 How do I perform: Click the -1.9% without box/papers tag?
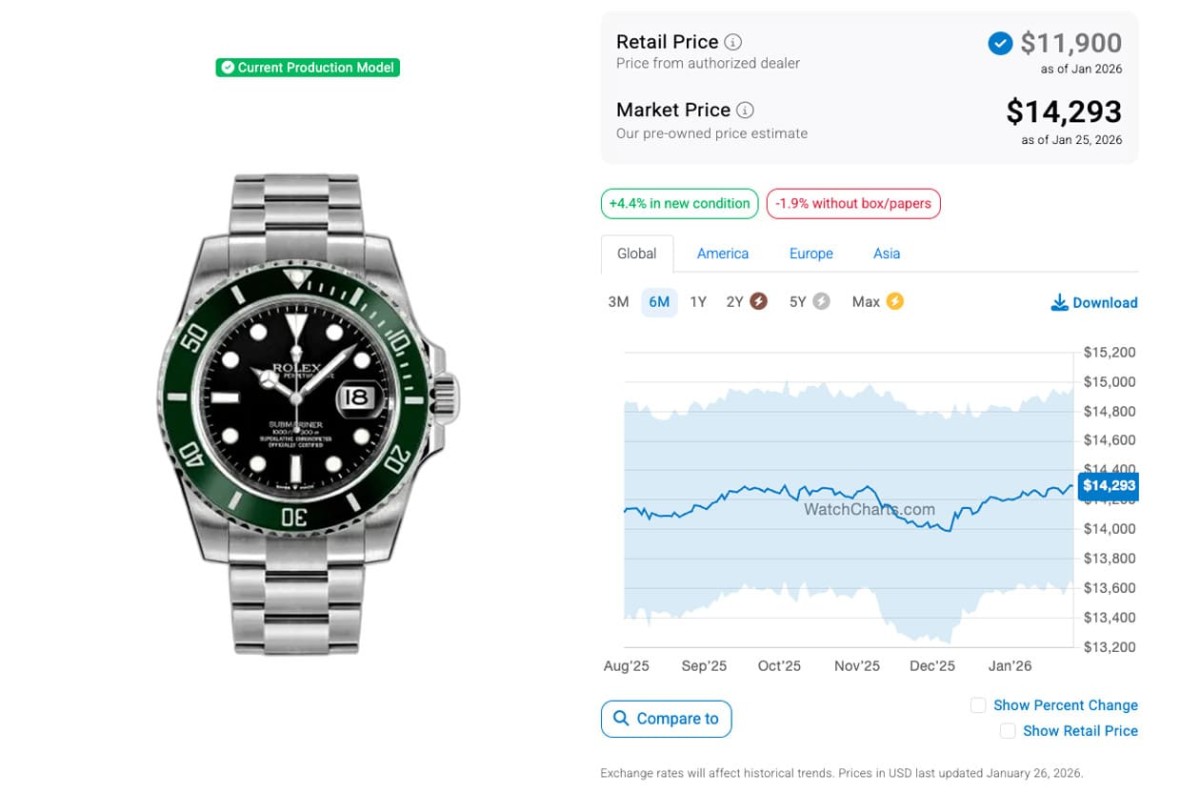click(853, 203)
